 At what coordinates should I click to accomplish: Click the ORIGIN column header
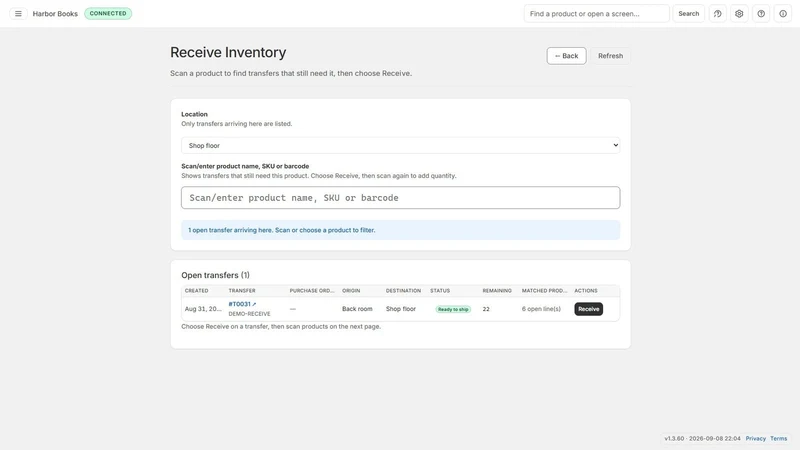point(351,290)
